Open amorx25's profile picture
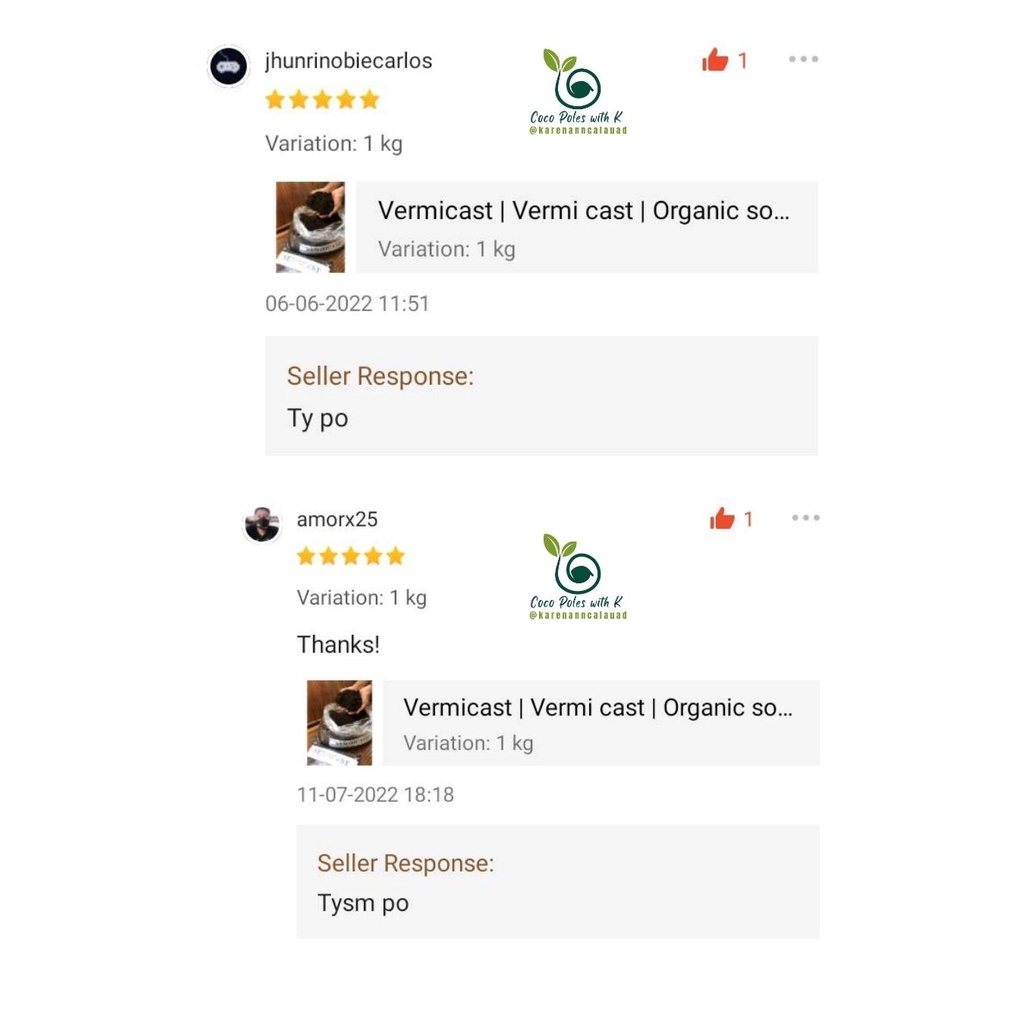 [x=263, y=524]
